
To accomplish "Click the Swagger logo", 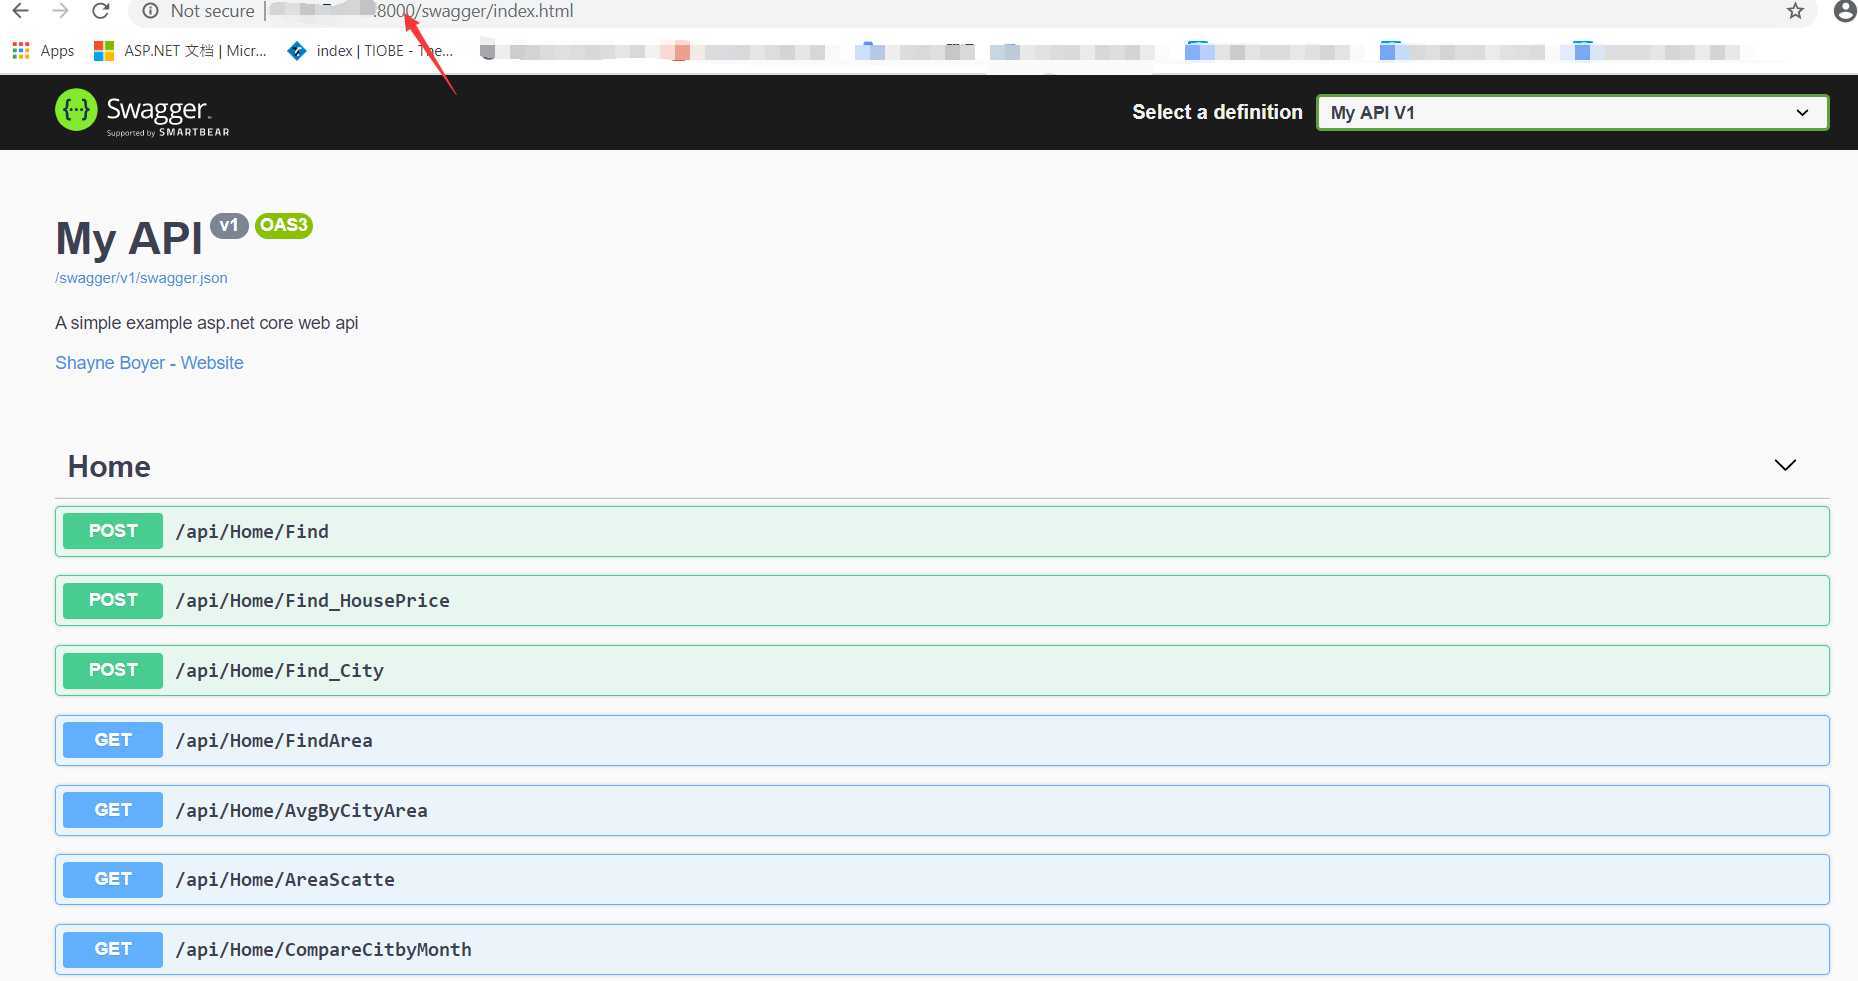I will [142, 112].
